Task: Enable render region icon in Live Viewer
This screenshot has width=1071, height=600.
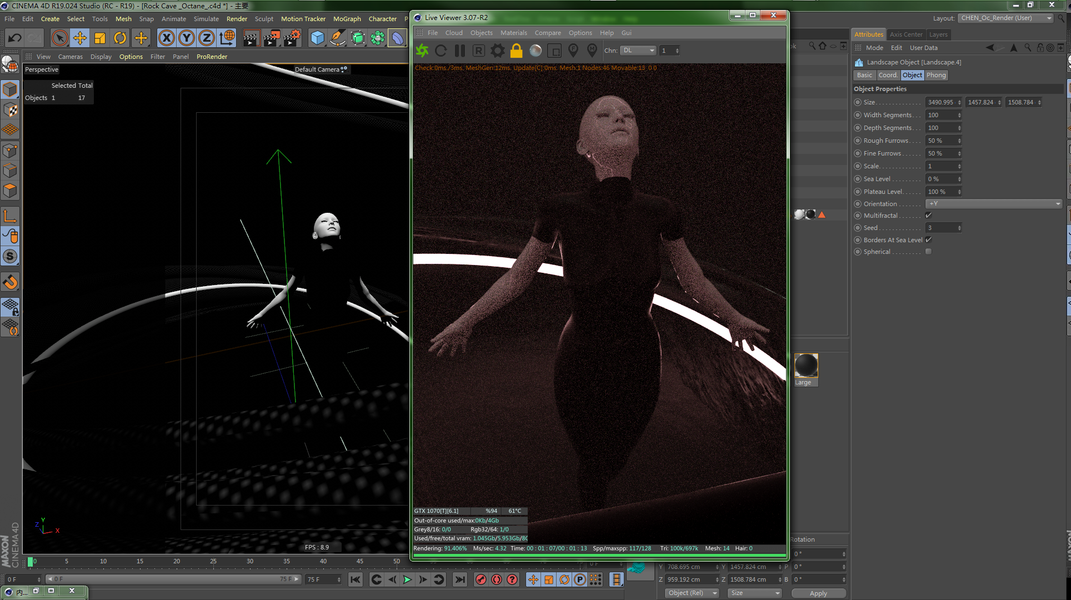Action: click(555, 51)
